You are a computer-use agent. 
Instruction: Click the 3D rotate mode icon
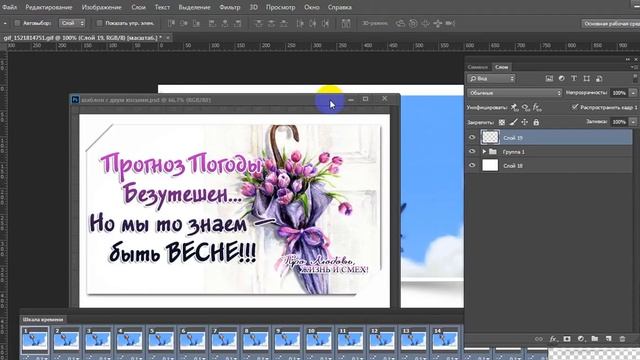coord(400,23)
